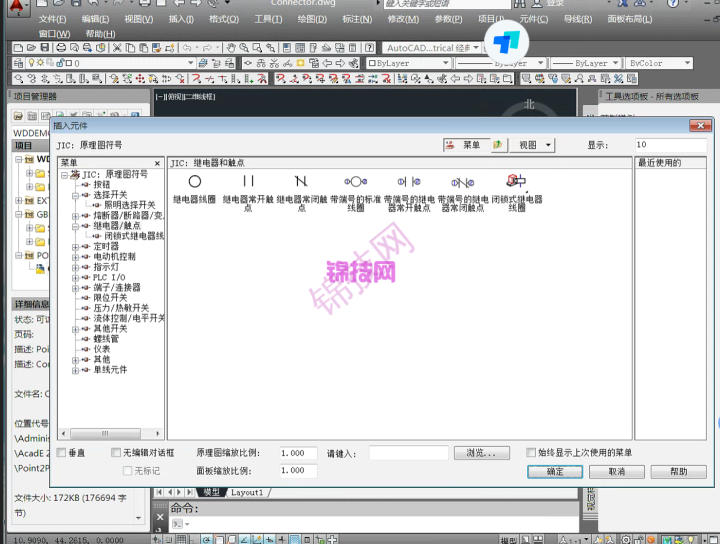The height and width of the screenshot is (544, 720).
Task: Expand the 定时器 tree node
Action: 75,247
